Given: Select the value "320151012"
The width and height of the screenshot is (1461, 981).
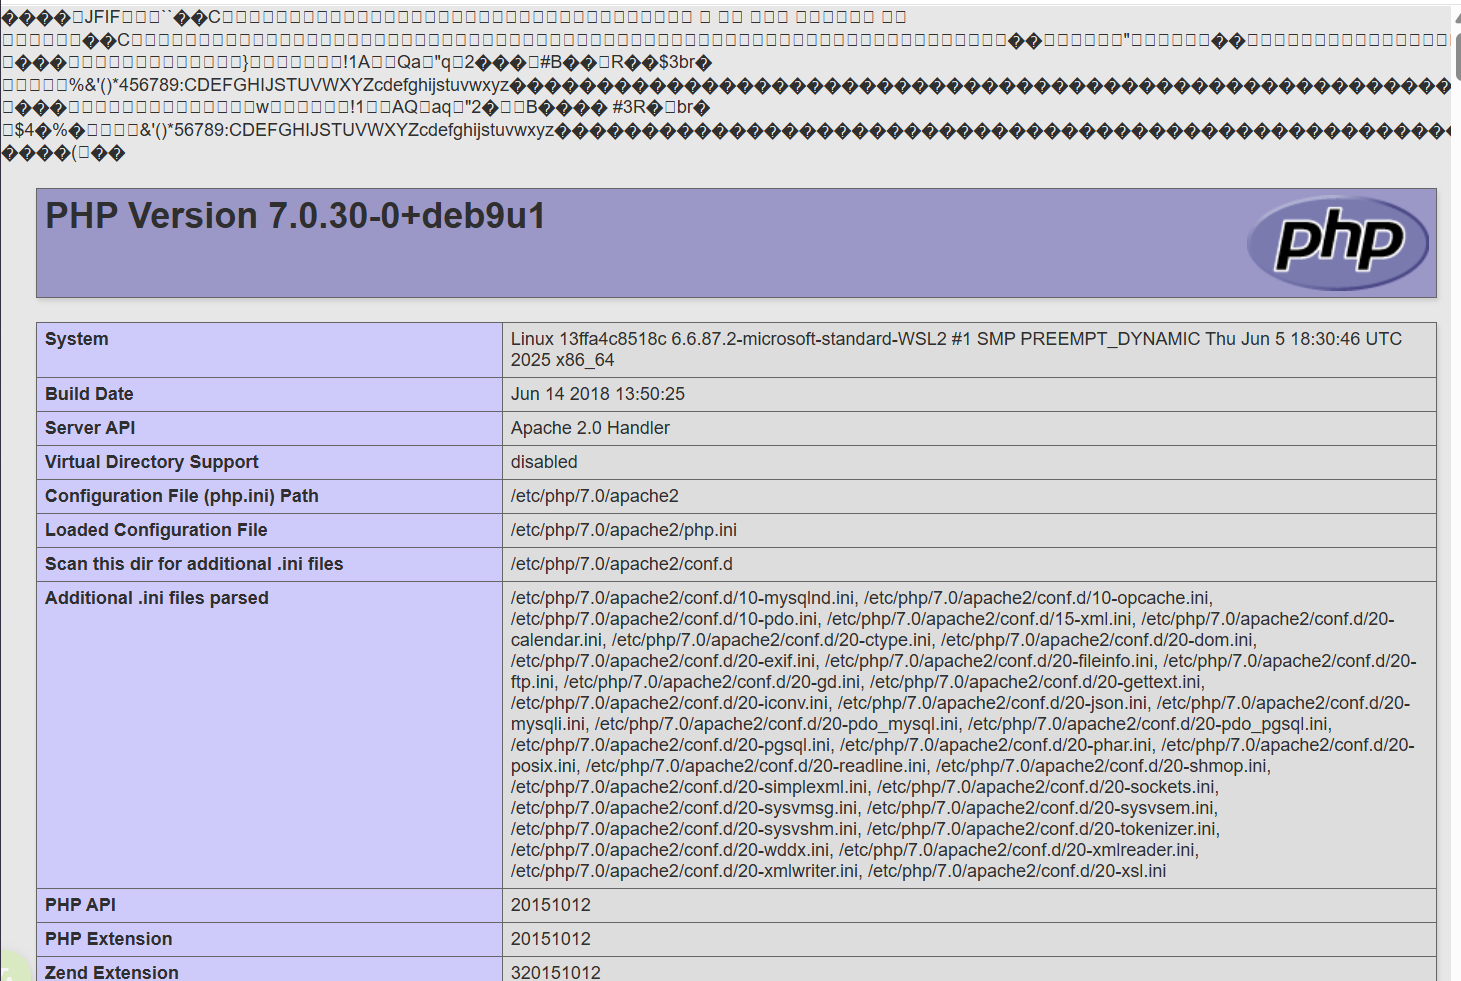Looking at the screenshot, I should click(x=556, y=972).
